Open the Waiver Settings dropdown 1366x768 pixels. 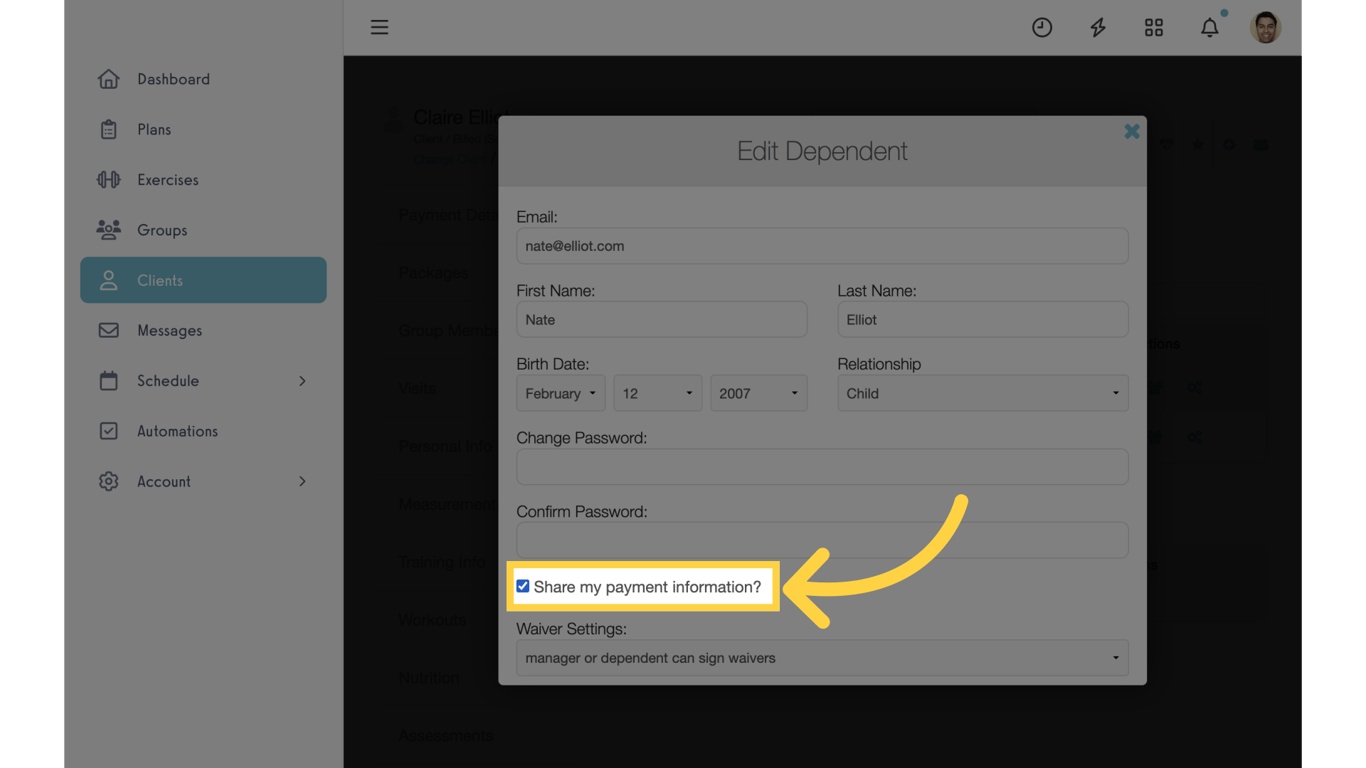point(822,657)
